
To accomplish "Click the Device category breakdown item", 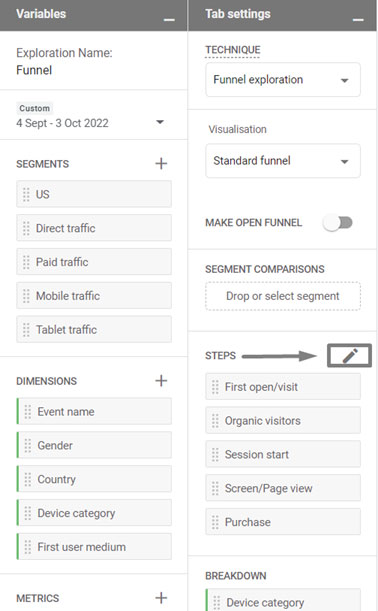I will (283, 602).
